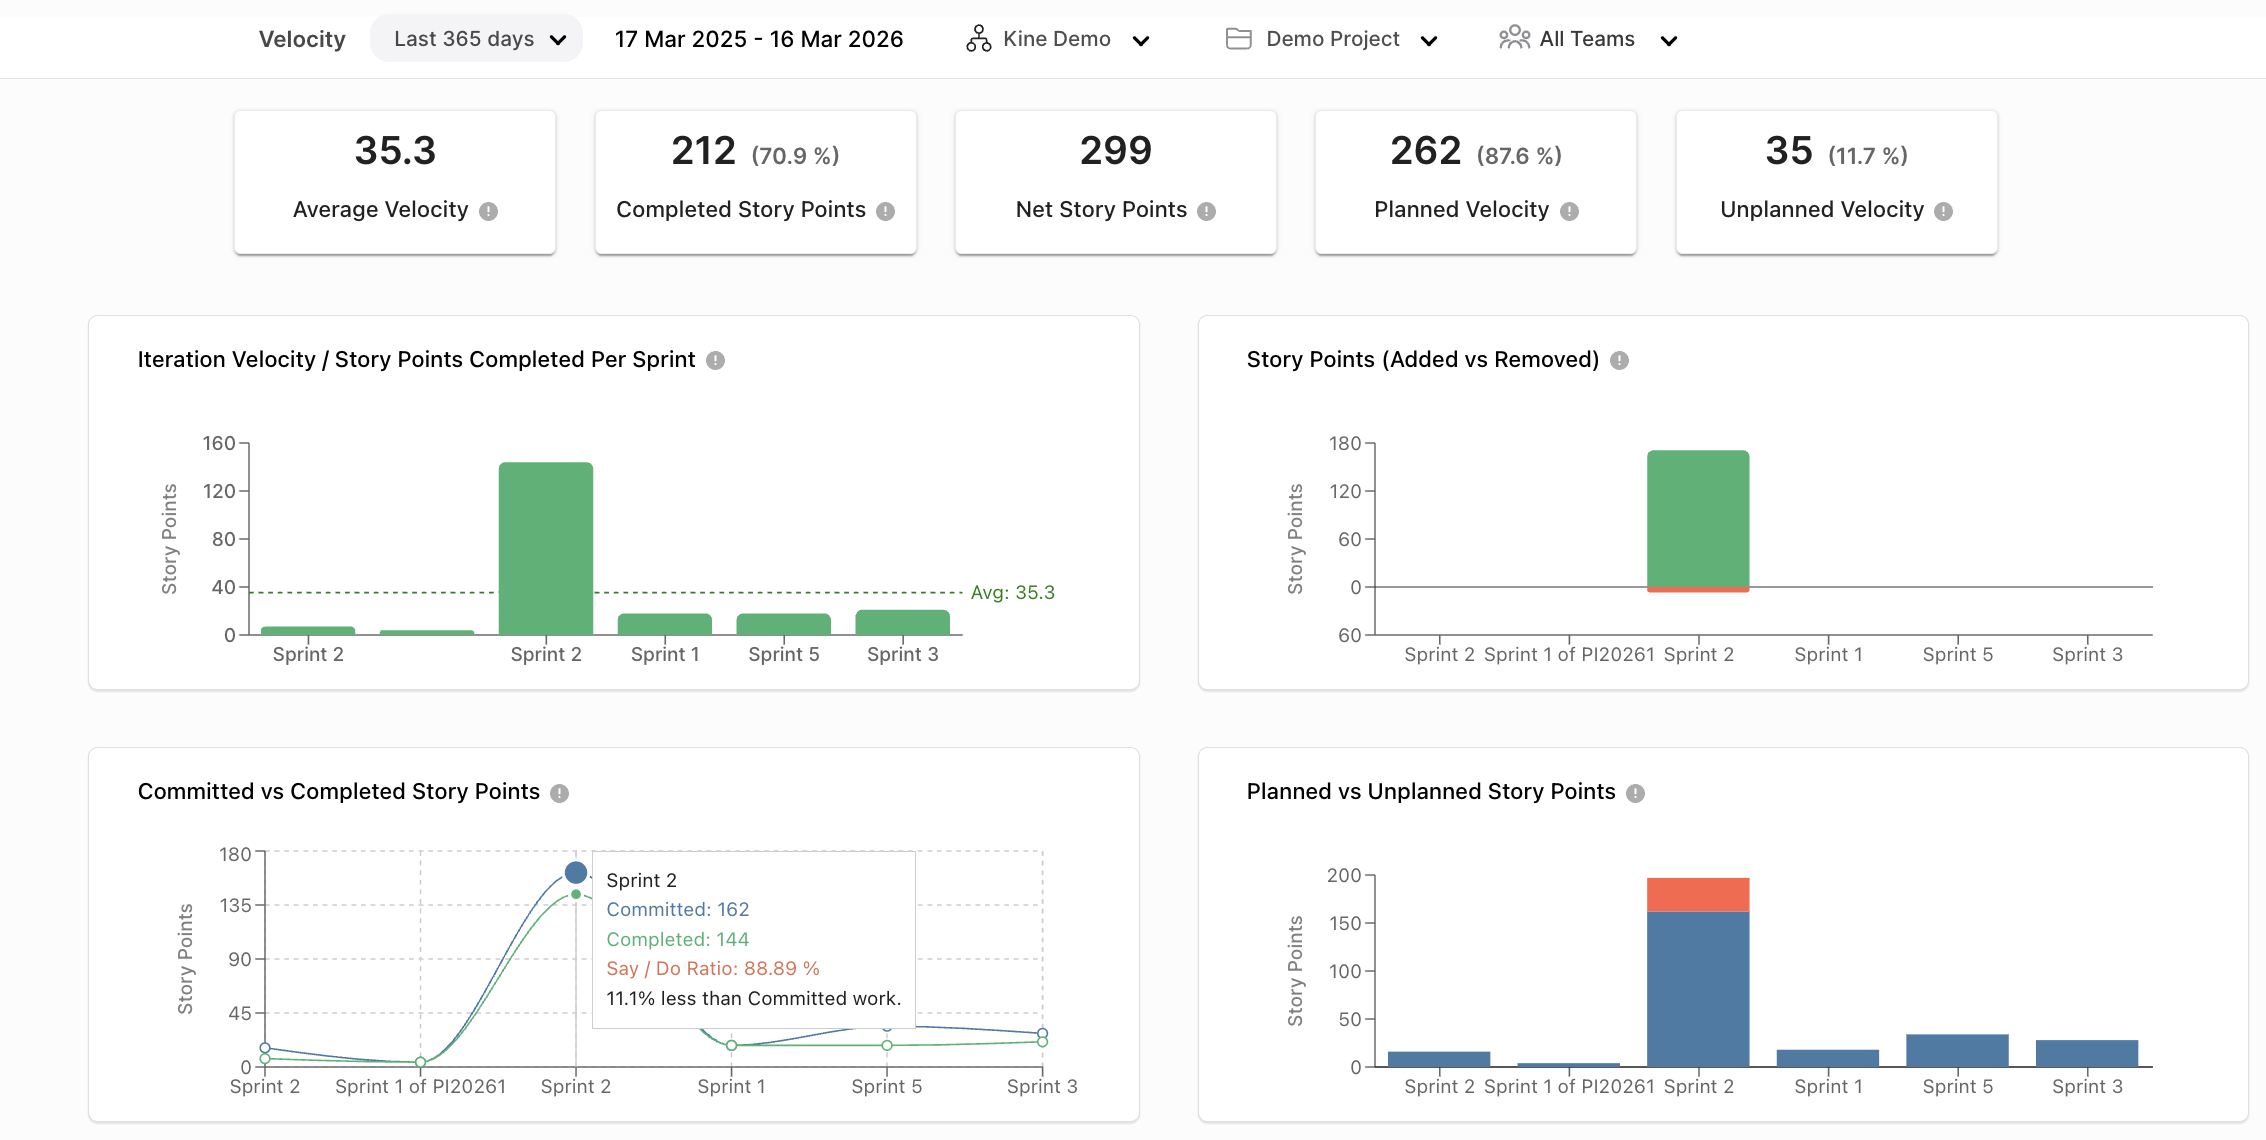This screenshot has height=1140, width=2266.
Task: Click info icon for Planned vs Unplanned Story Points
Action: (1636, 793)
